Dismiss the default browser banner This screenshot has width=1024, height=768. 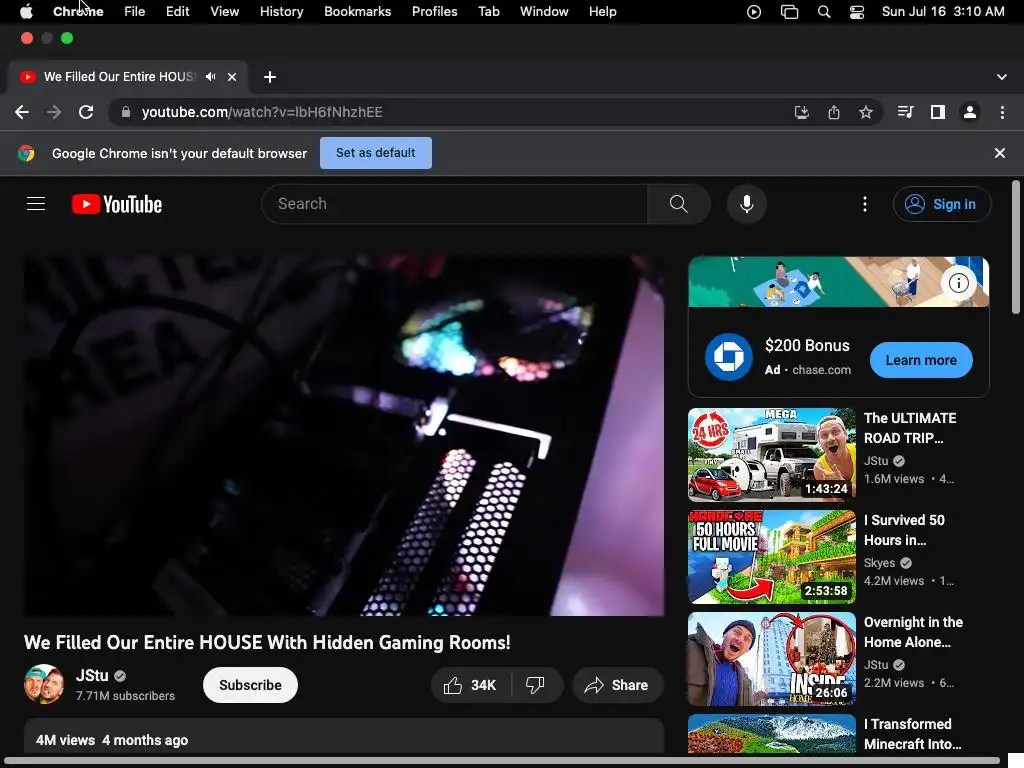click(x=1000, y=153)
